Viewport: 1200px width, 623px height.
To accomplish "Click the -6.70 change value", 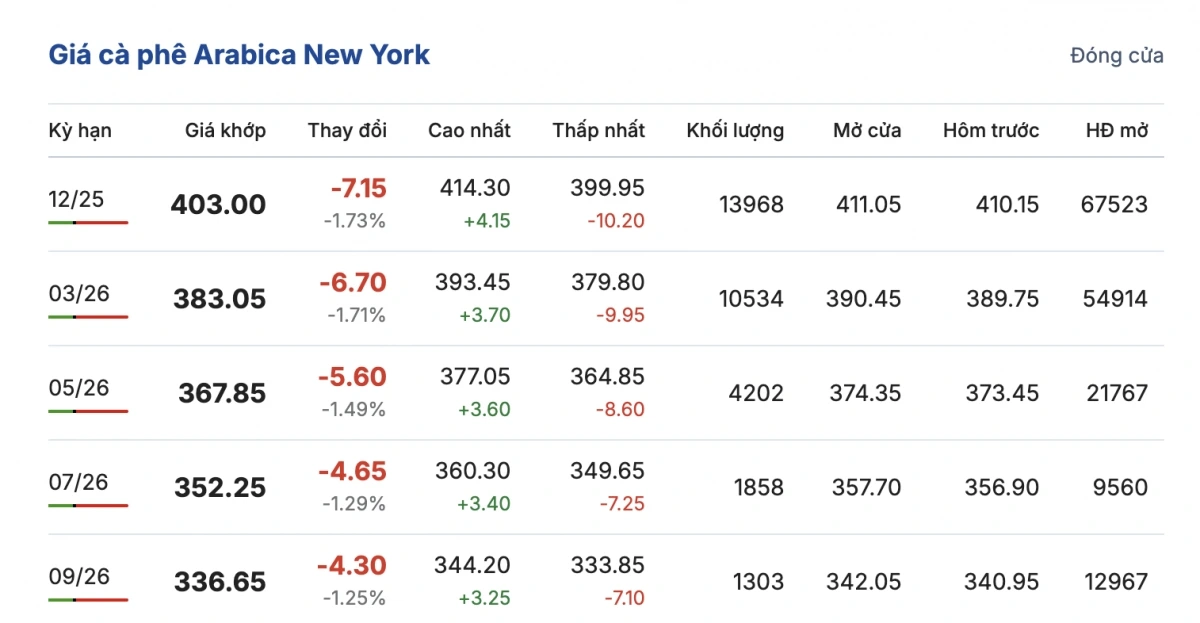I will (352, 283).
